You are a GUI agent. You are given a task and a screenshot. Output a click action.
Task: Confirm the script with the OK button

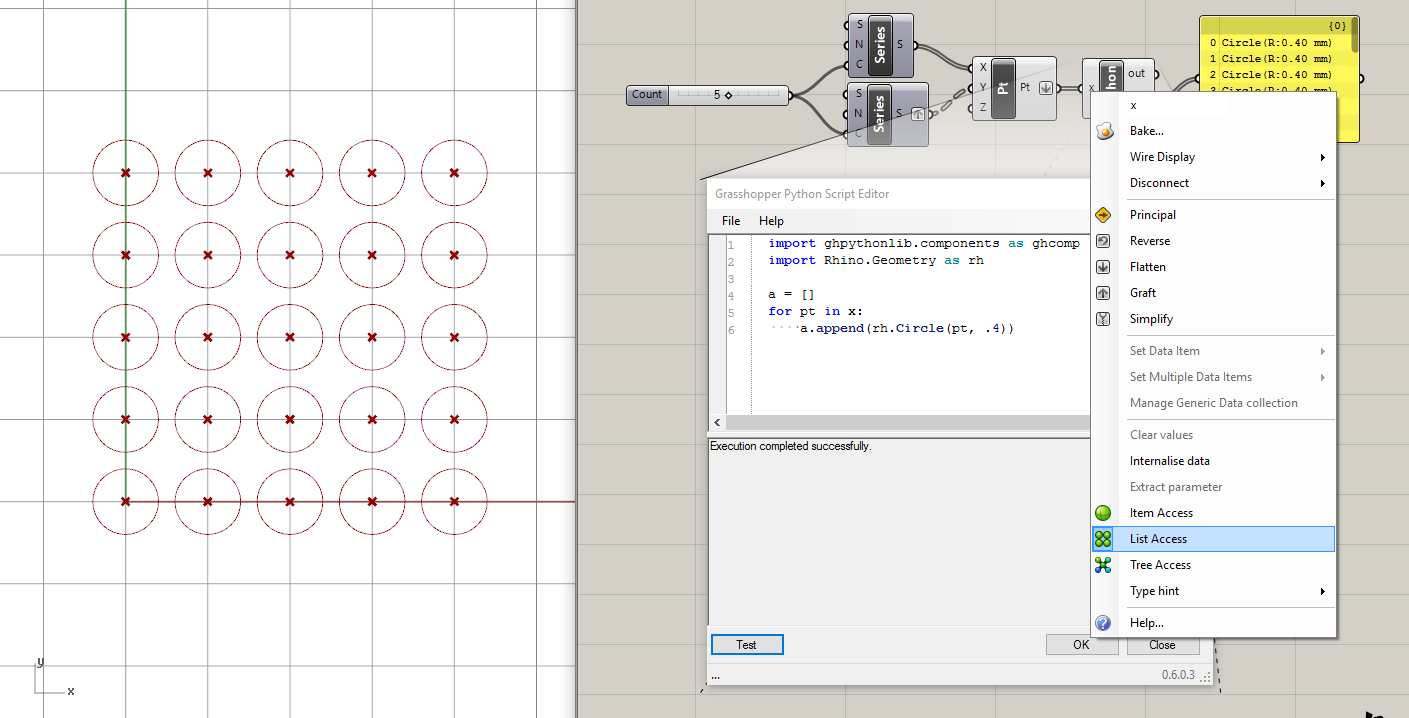pos(1081,644)
